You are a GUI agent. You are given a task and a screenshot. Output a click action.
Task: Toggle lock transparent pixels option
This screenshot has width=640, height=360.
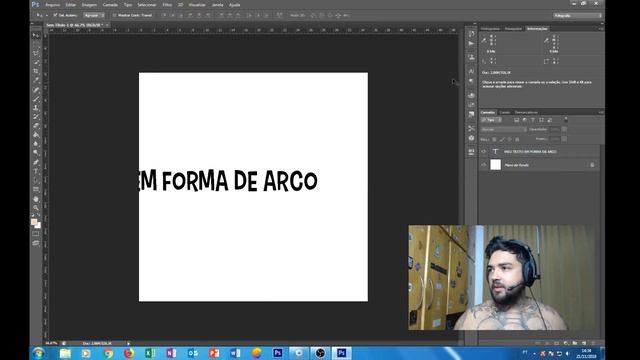click(494, 140)
